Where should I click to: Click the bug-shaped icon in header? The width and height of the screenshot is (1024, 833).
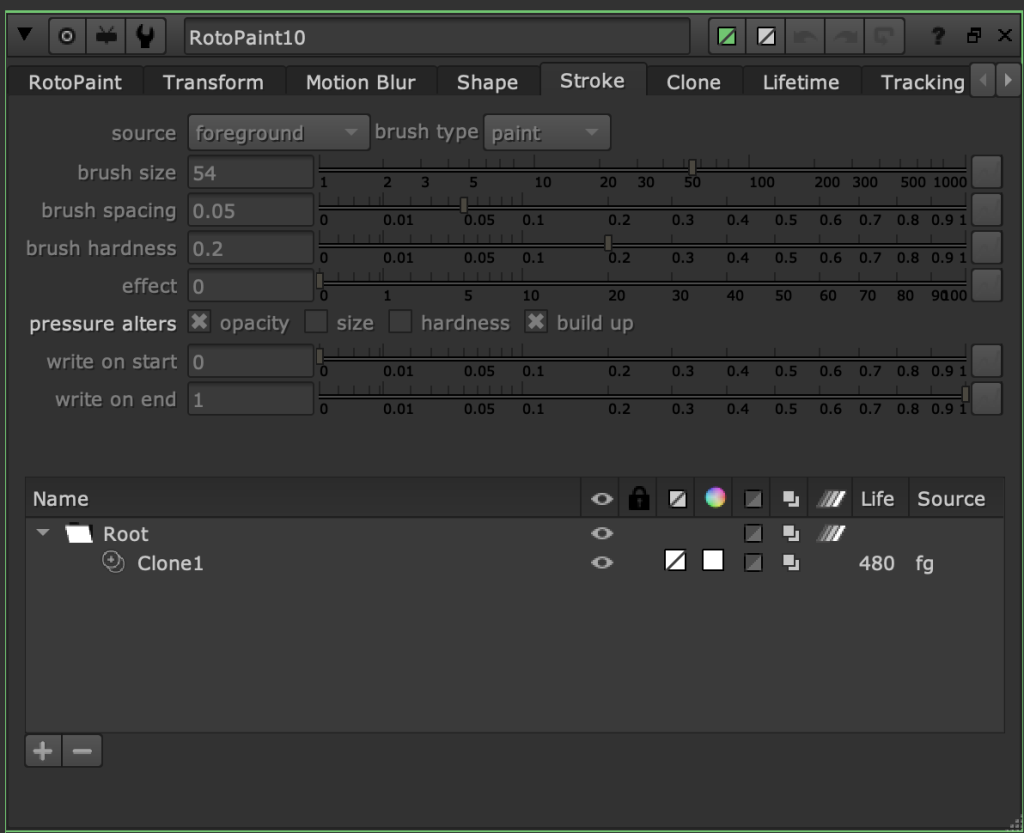click(x=106, y=37)
